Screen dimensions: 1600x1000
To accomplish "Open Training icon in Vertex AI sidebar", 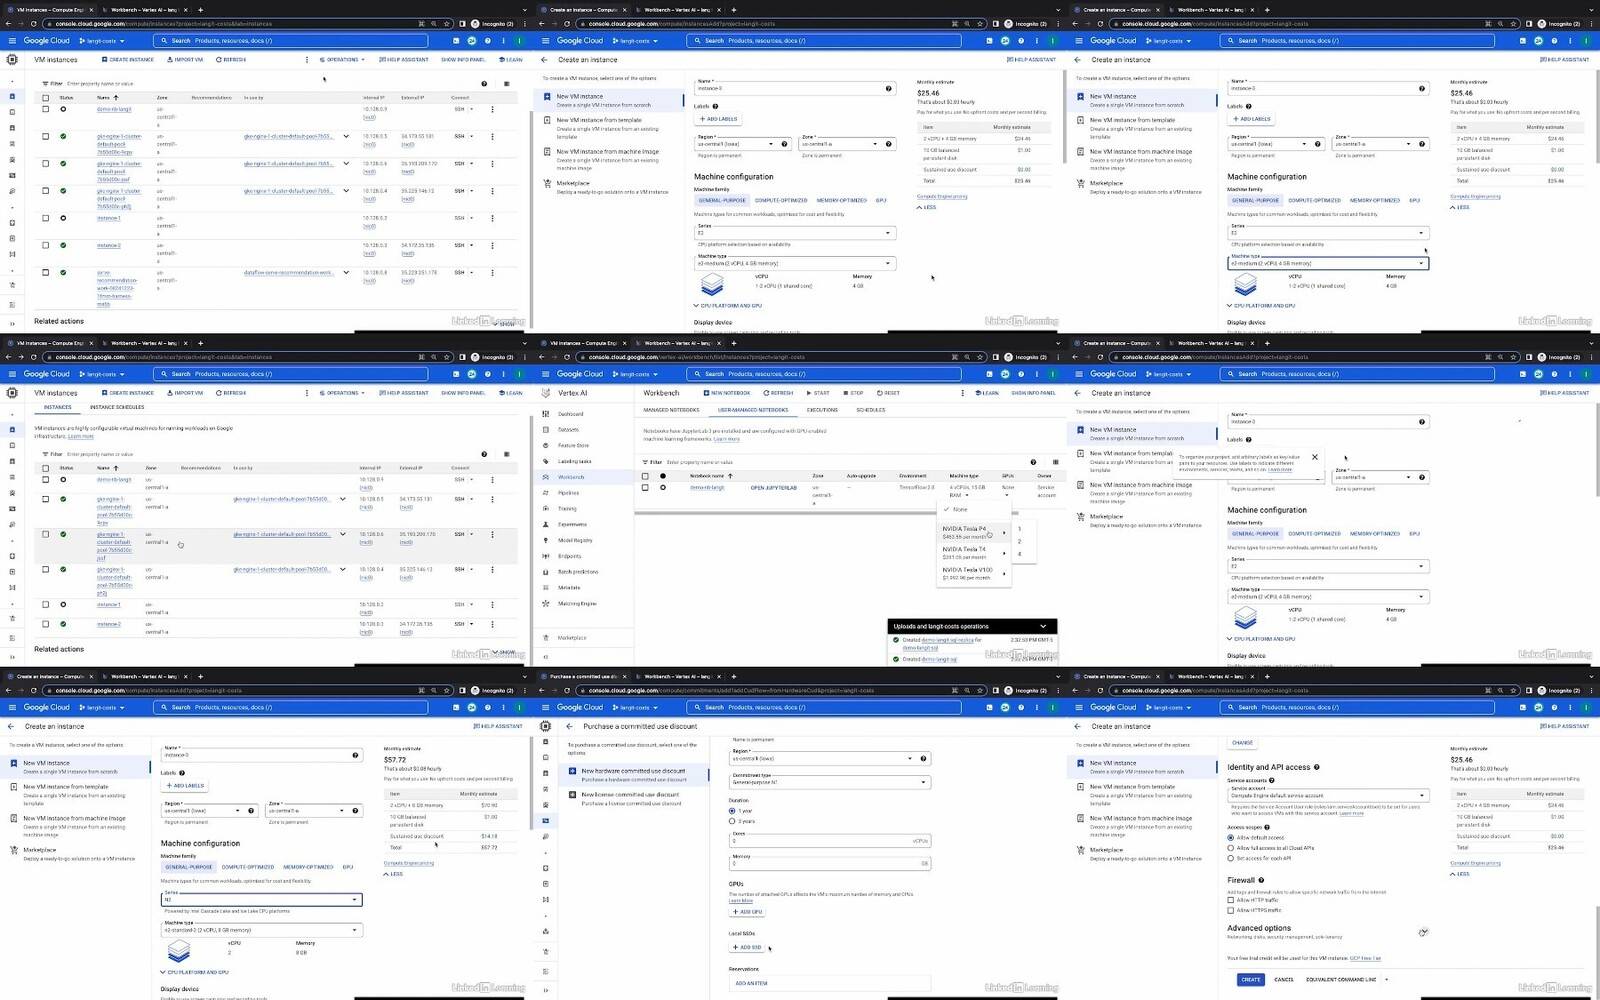I will [x=545, y=508].
